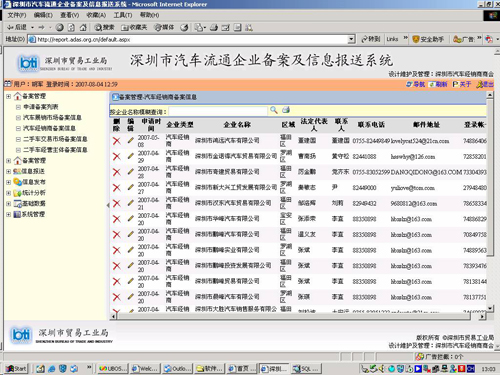The width and height of the screenshot is (500, 375).
Task: Open the IE Favorites (收藏夹) pane
Action: pyautogui.click(x=134, y=28)
